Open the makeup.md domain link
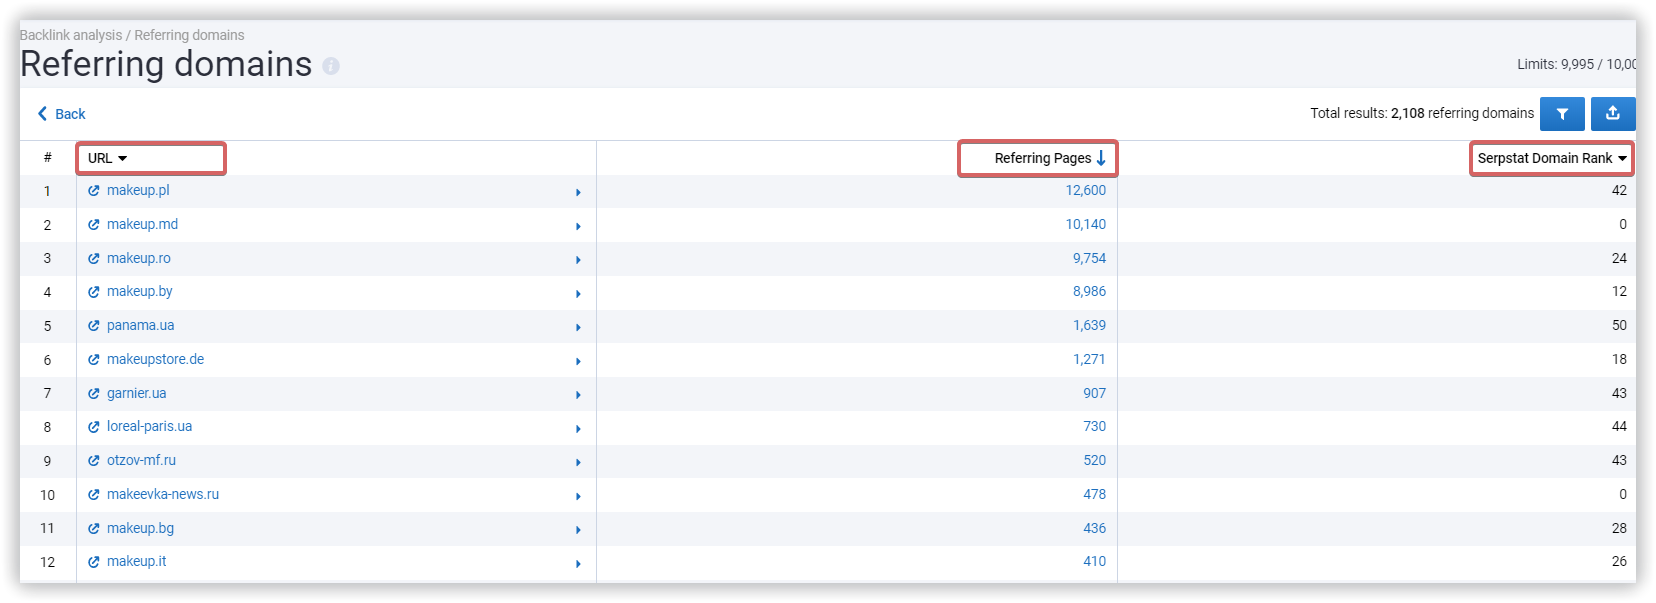Viewport: 1656px width, 603px height. point(142,224)
